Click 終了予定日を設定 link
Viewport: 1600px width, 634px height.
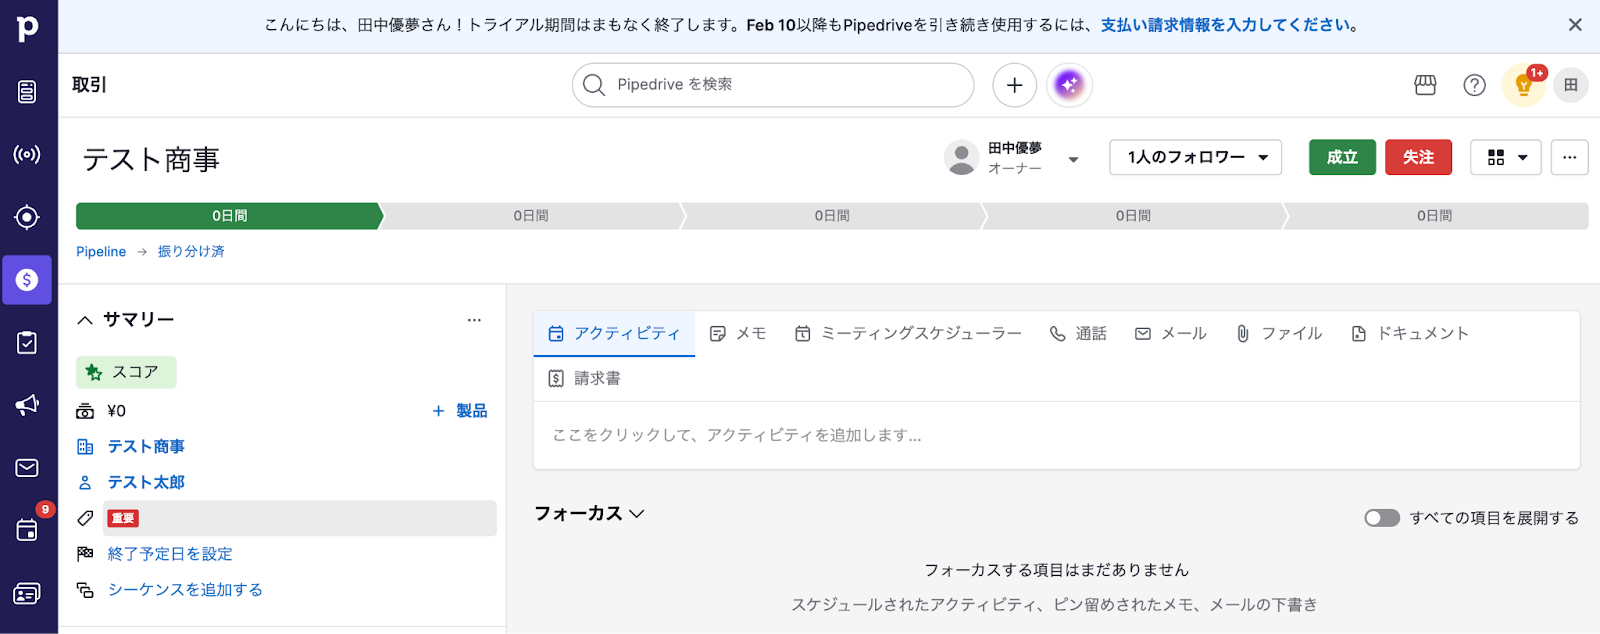pos(170,554)
